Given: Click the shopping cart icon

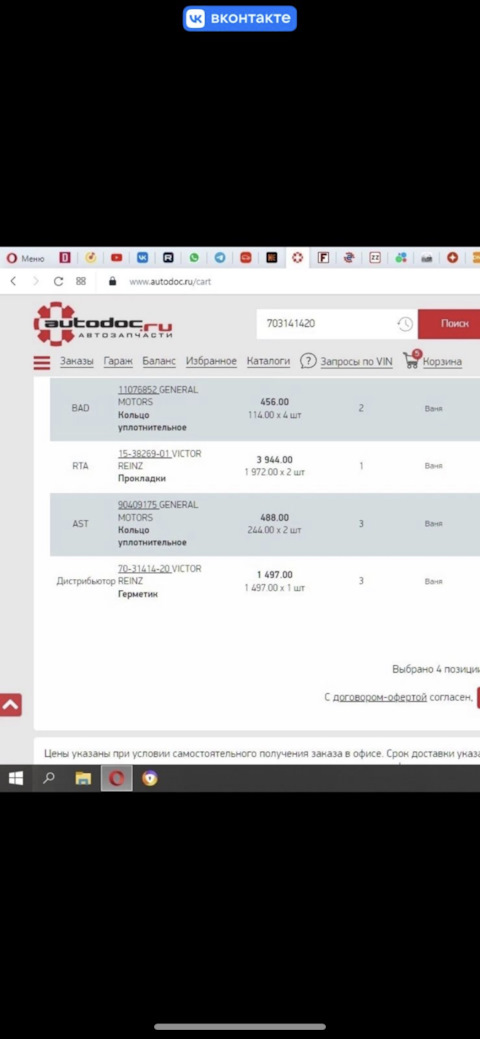Looking at the screenshot, I should [412, 359].
